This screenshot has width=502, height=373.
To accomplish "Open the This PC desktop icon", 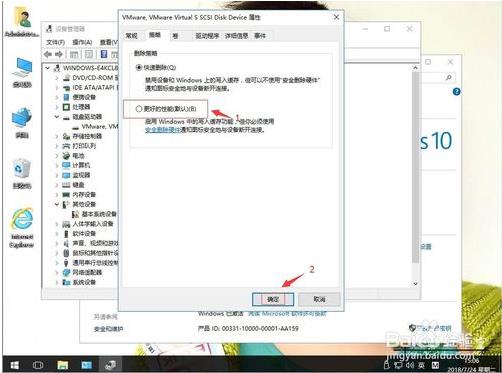I will 22,73.
